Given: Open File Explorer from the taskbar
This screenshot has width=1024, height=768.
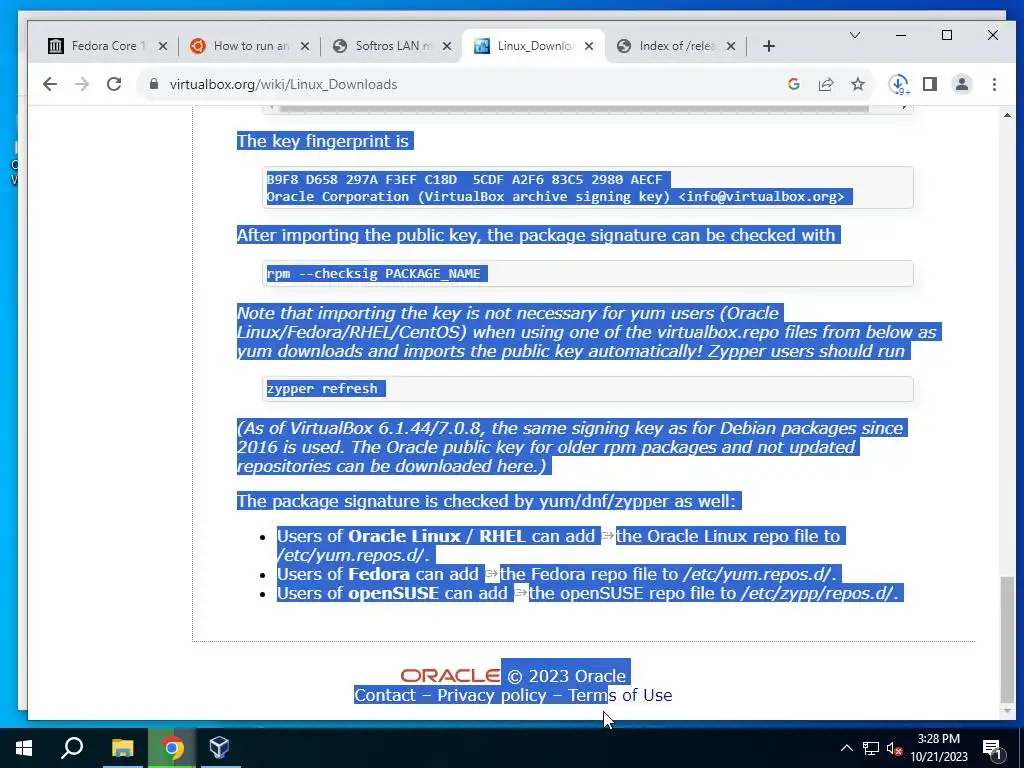Looking at the screenshot, I should (x=122, y=748).
